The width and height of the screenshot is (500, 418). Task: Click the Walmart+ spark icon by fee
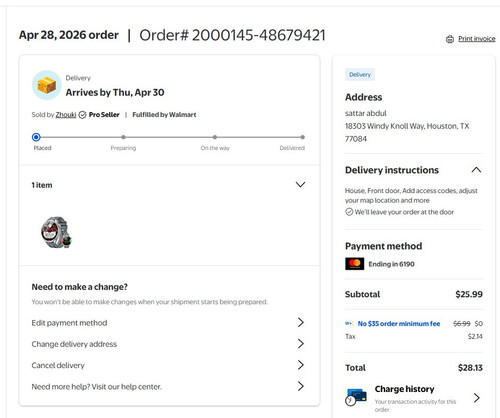coord(349,324)
